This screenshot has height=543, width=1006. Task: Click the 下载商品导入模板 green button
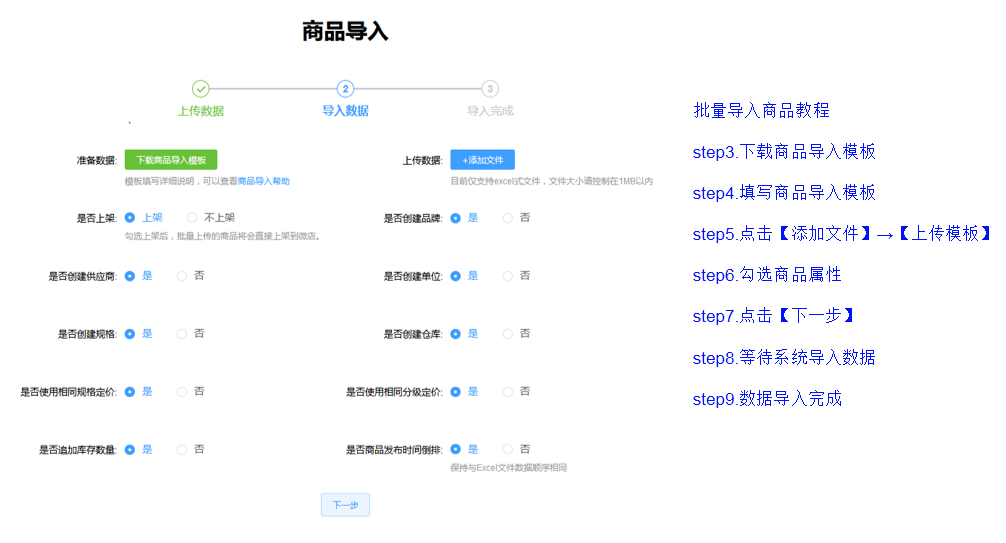(x=171, y=160)
